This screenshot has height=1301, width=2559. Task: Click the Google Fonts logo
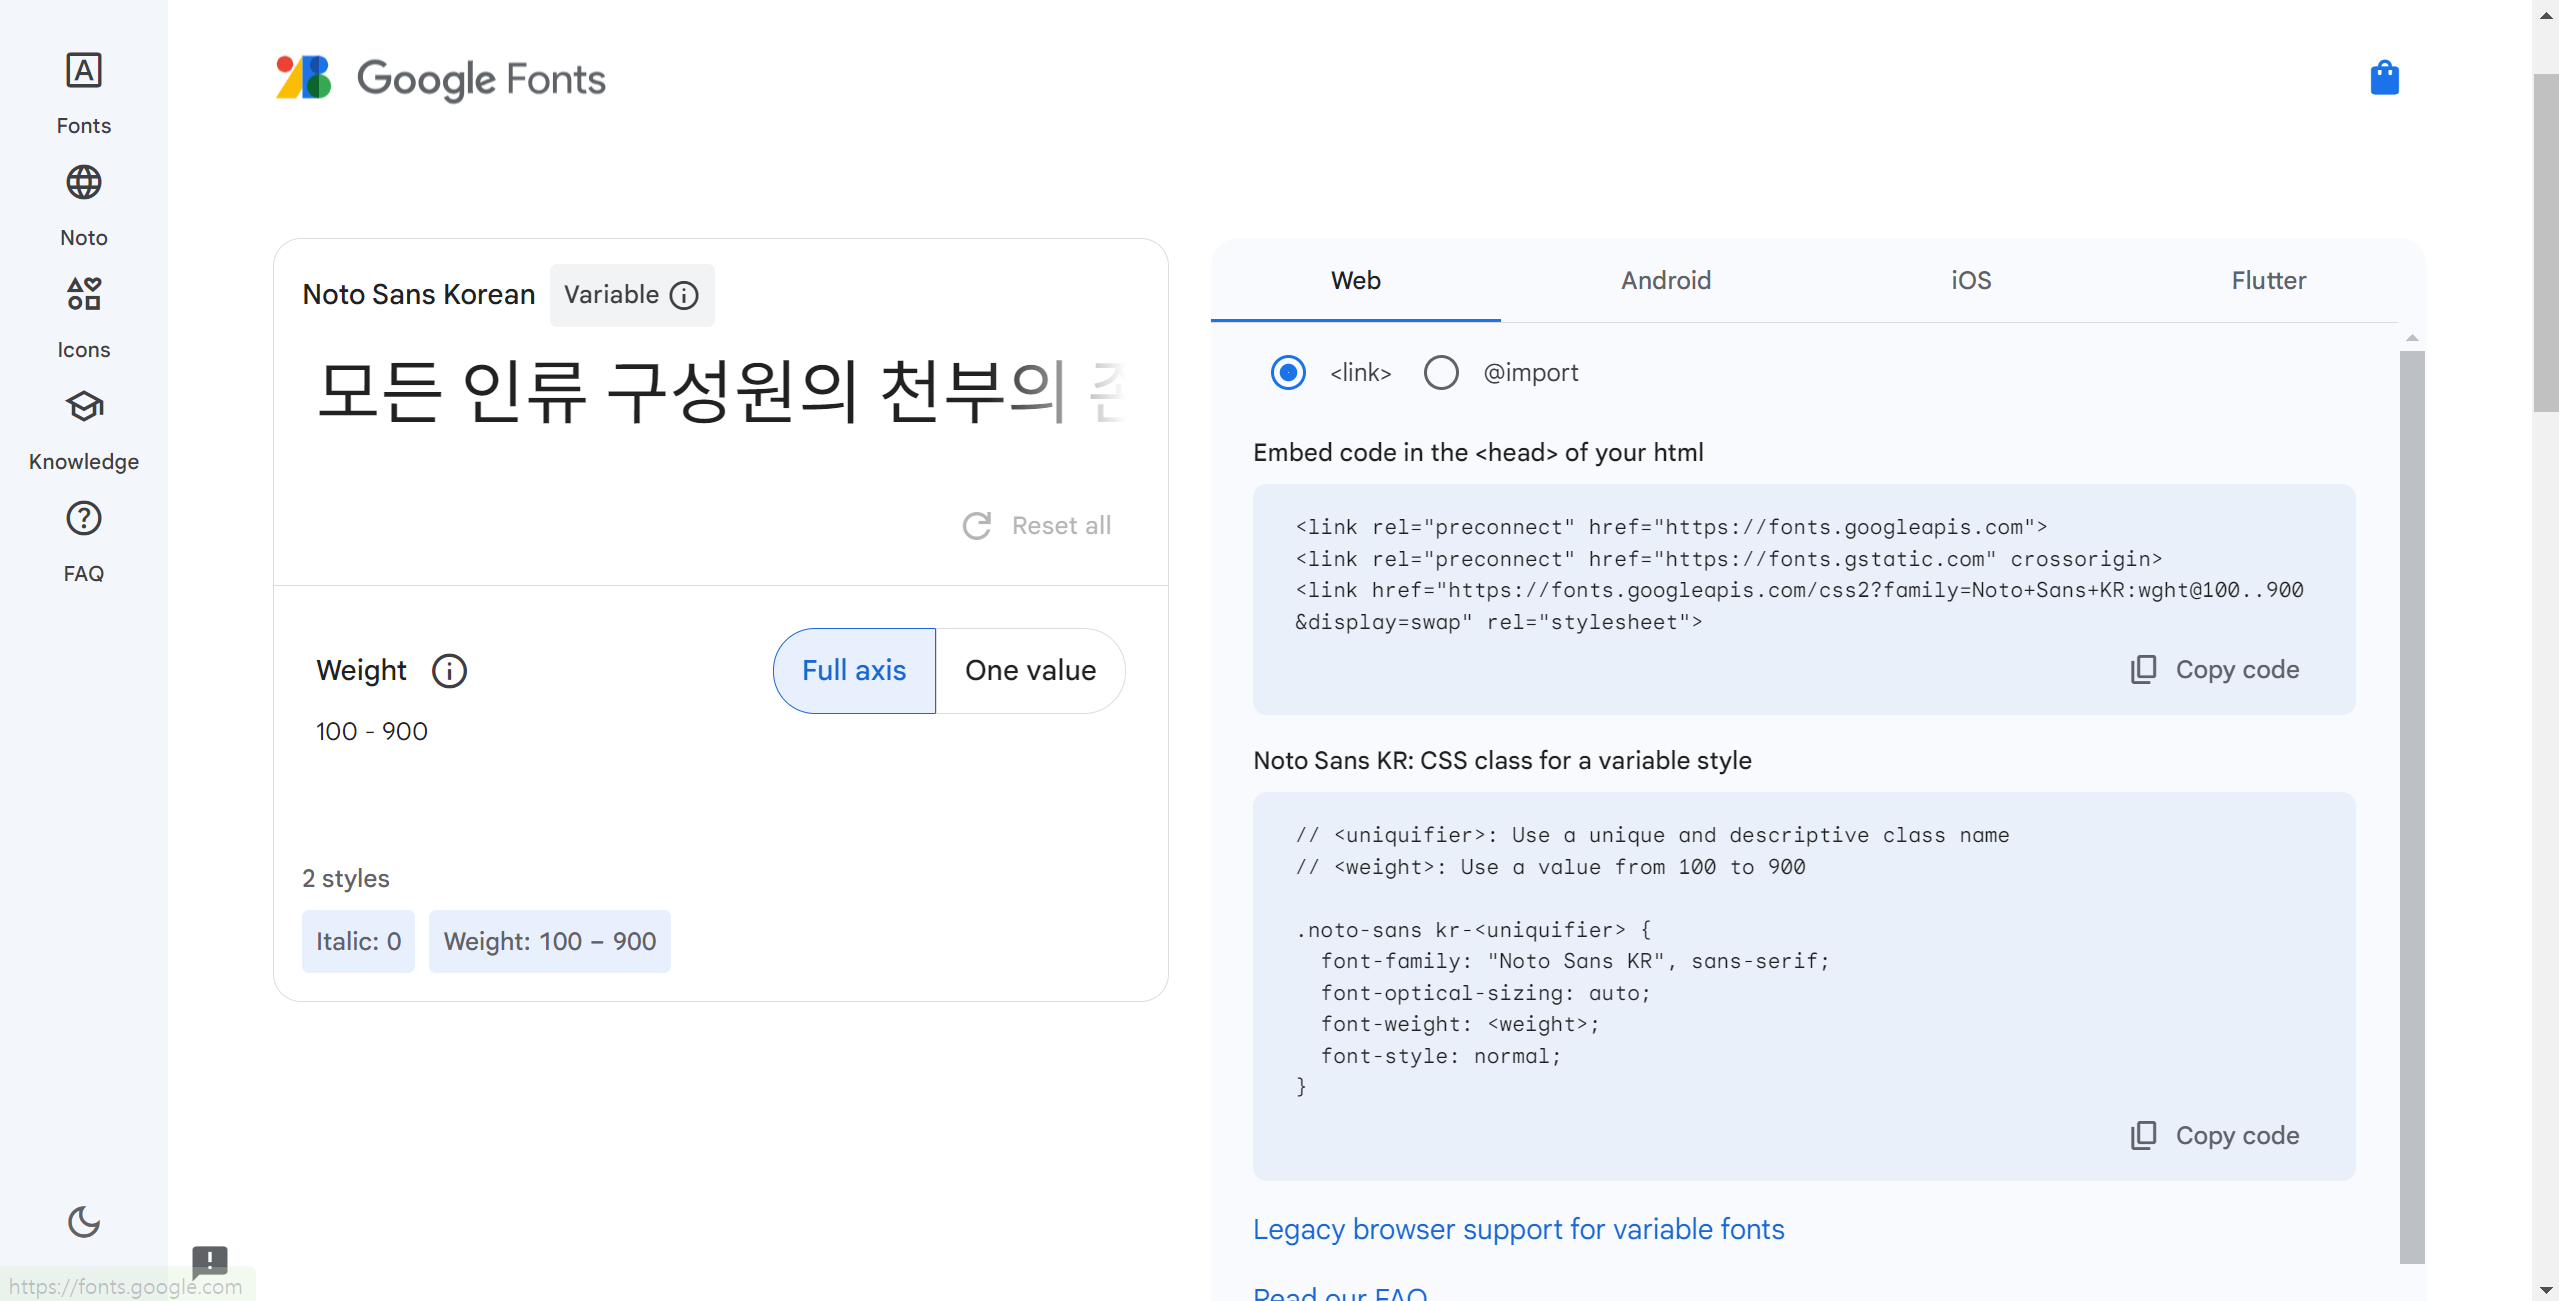click(x=441, y=79)
